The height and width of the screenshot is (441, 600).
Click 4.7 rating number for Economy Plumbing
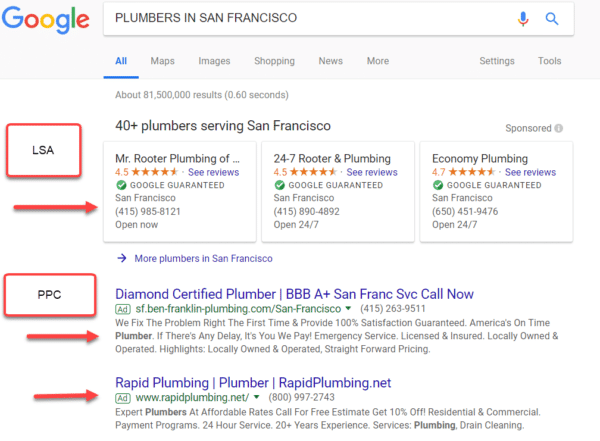[x=439, y=172]
